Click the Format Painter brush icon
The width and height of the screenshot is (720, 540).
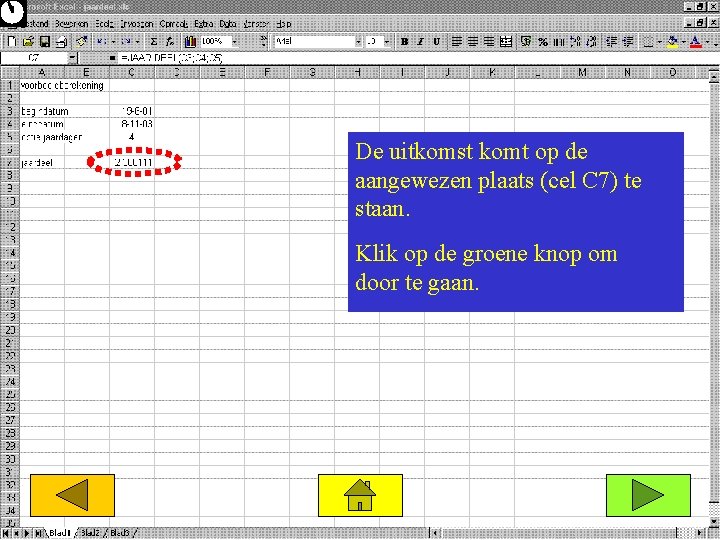pos(82,42)
